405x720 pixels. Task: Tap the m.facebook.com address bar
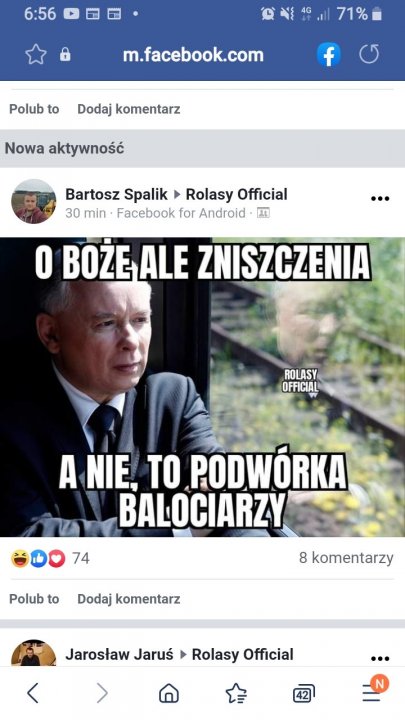[x=193, y=55]
